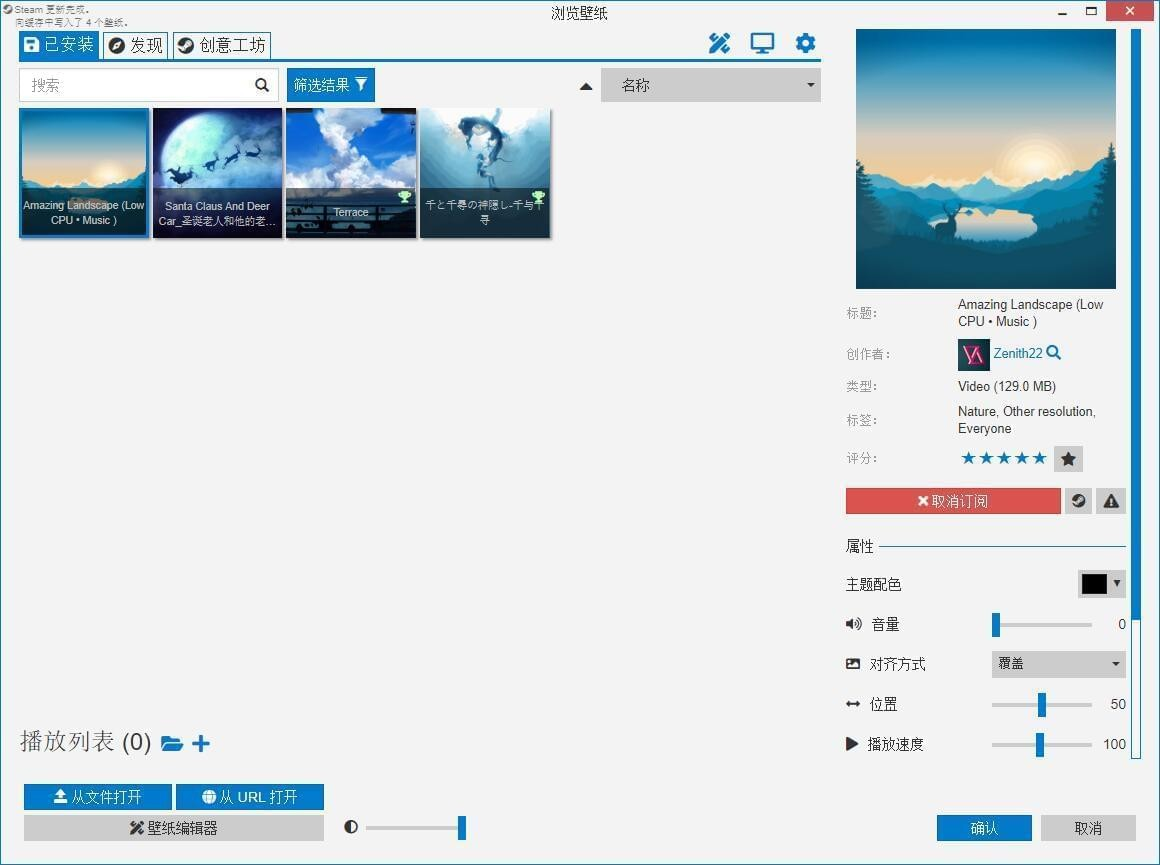Click trophy badge on Terrace wallpaper
This screenshot has width=1160, height=865.
tap(404, 197)
